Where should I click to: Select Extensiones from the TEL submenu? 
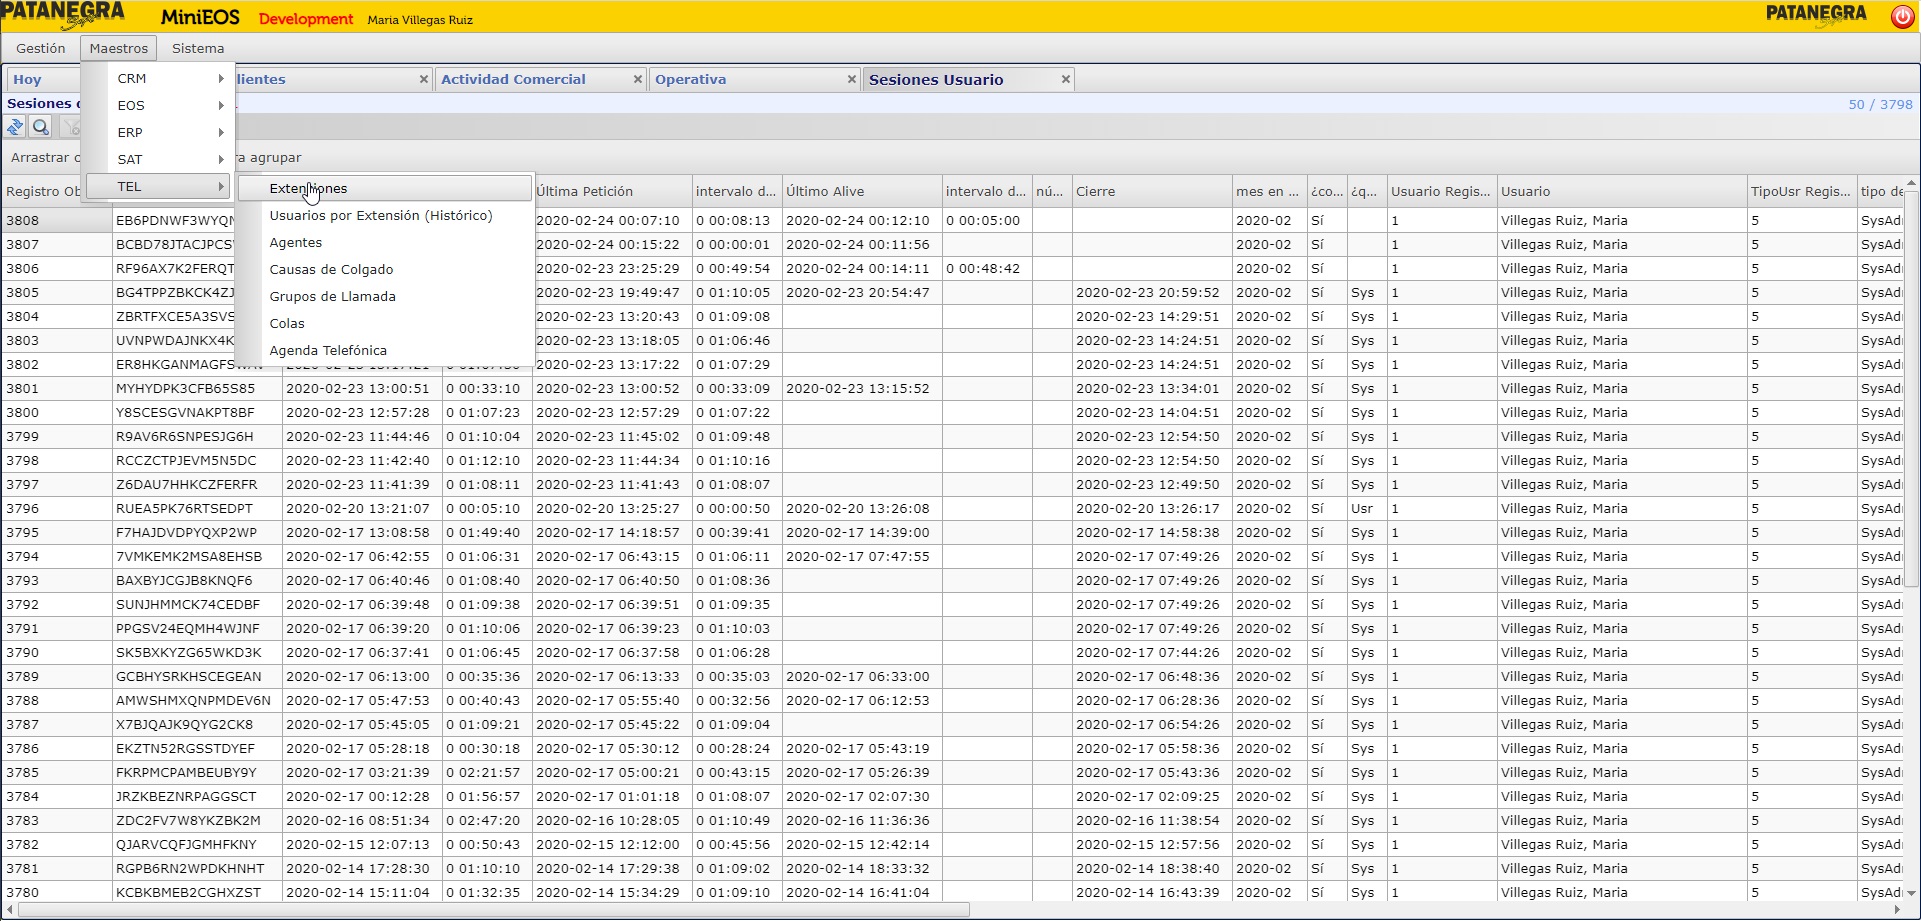pyautogui.click(x=385, y=188)
